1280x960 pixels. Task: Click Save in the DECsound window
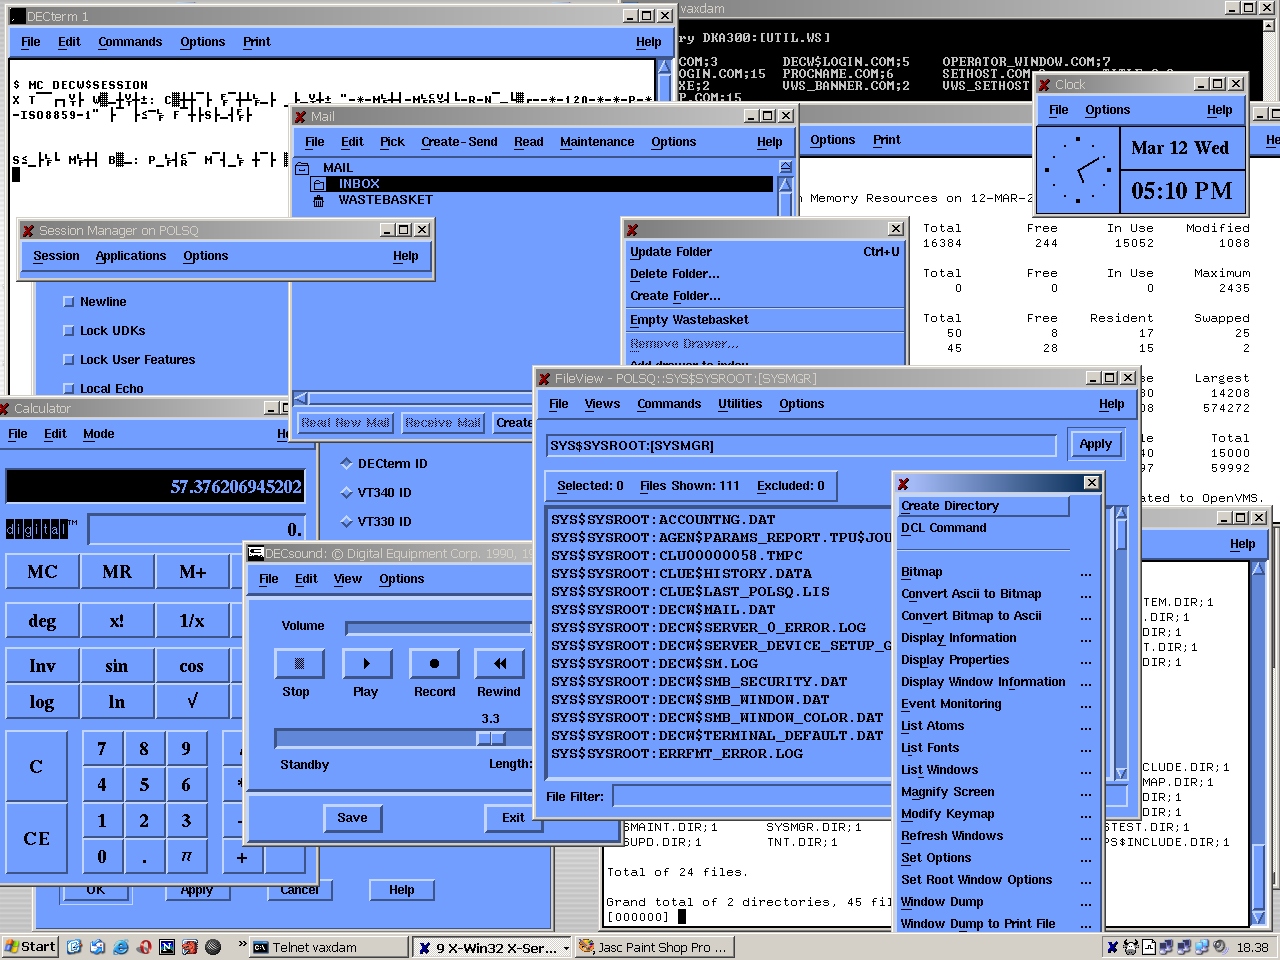pos(352,818)
